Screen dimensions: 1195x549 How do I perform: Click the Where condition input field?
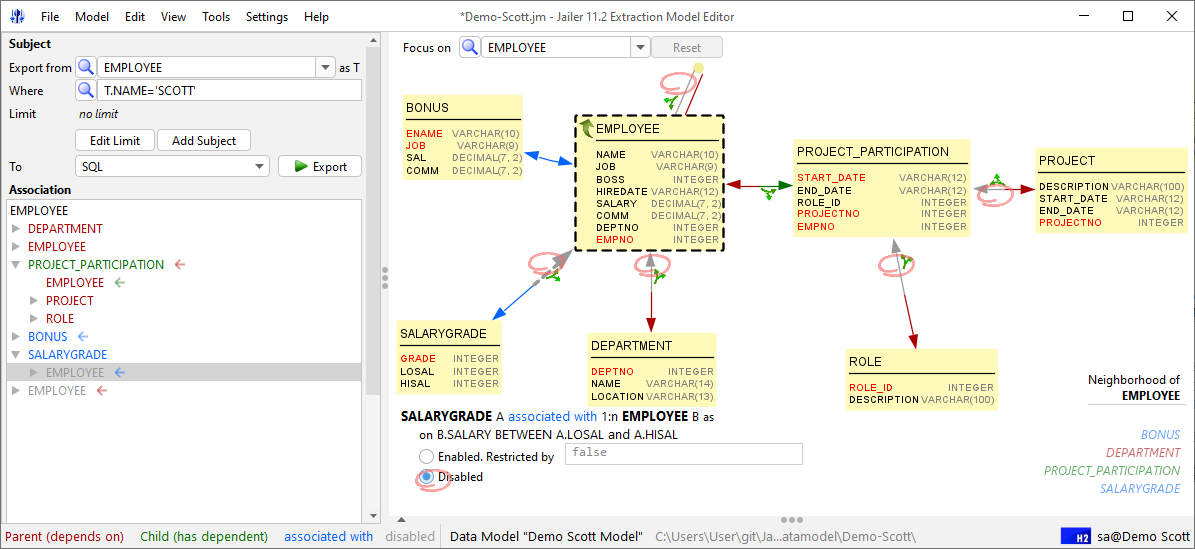click(x=229, y=91)
